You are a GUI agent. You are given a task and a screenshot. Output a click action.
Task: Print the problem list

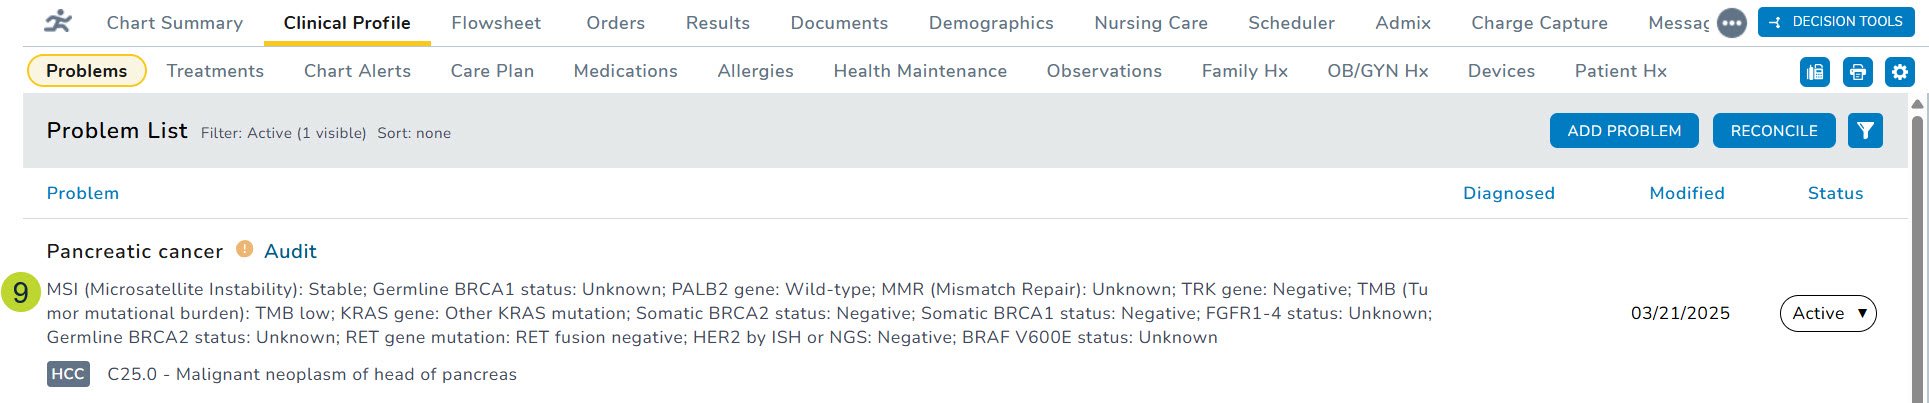pyautogui.click(x=1857, y=72)
